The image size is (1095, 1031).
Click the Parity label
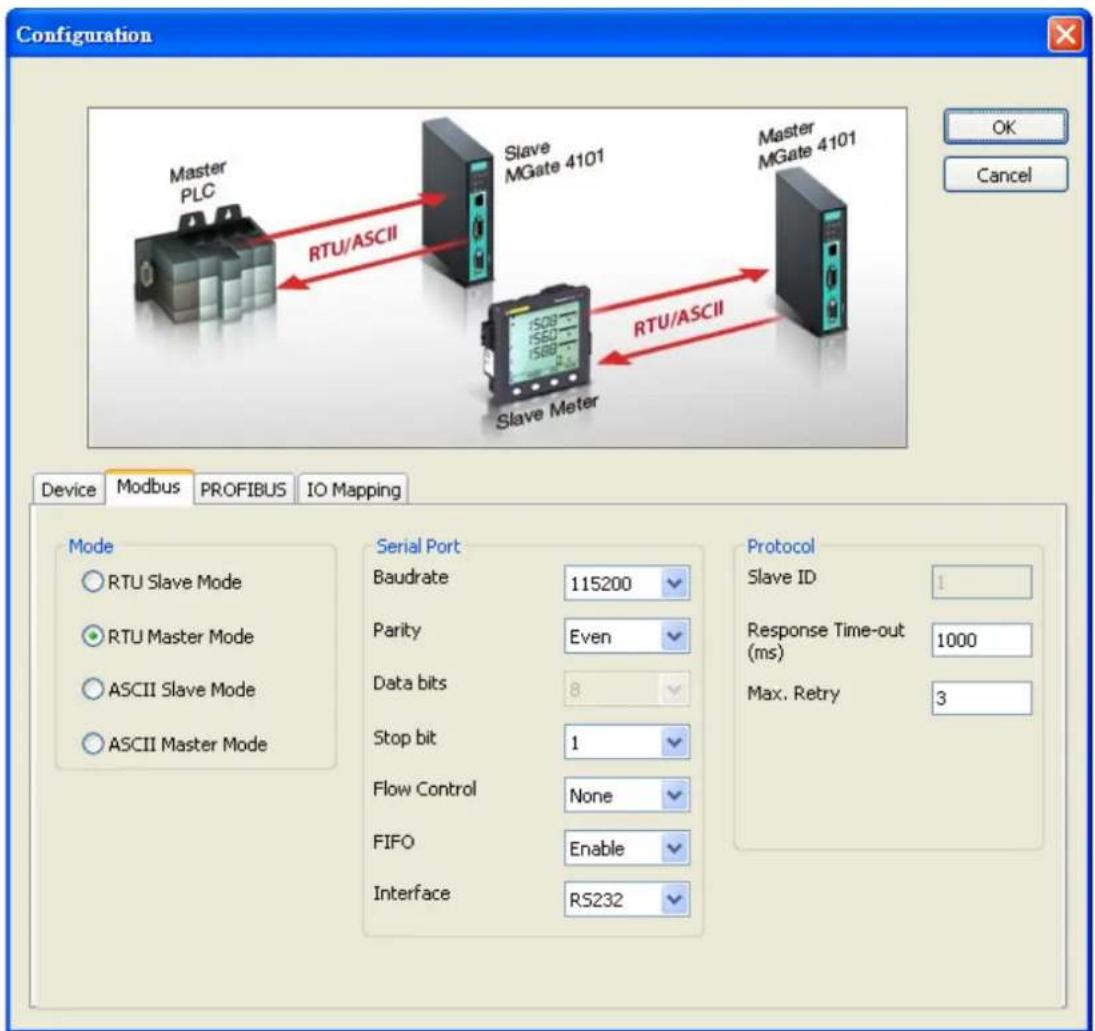click(x=397, y=630)
